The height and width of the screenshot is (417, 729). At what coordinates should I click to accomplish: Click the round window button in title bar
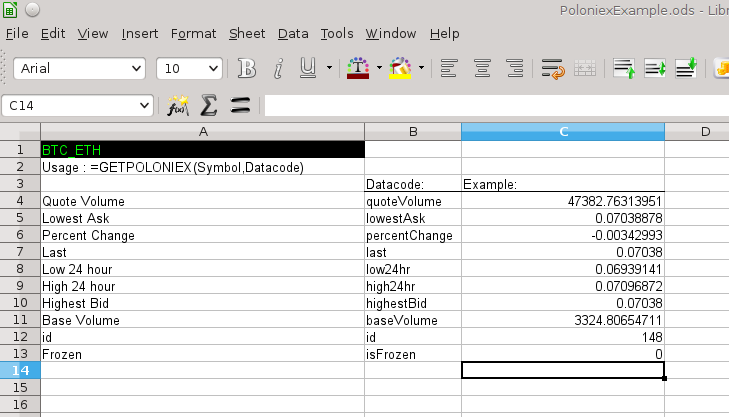point(32,9)
